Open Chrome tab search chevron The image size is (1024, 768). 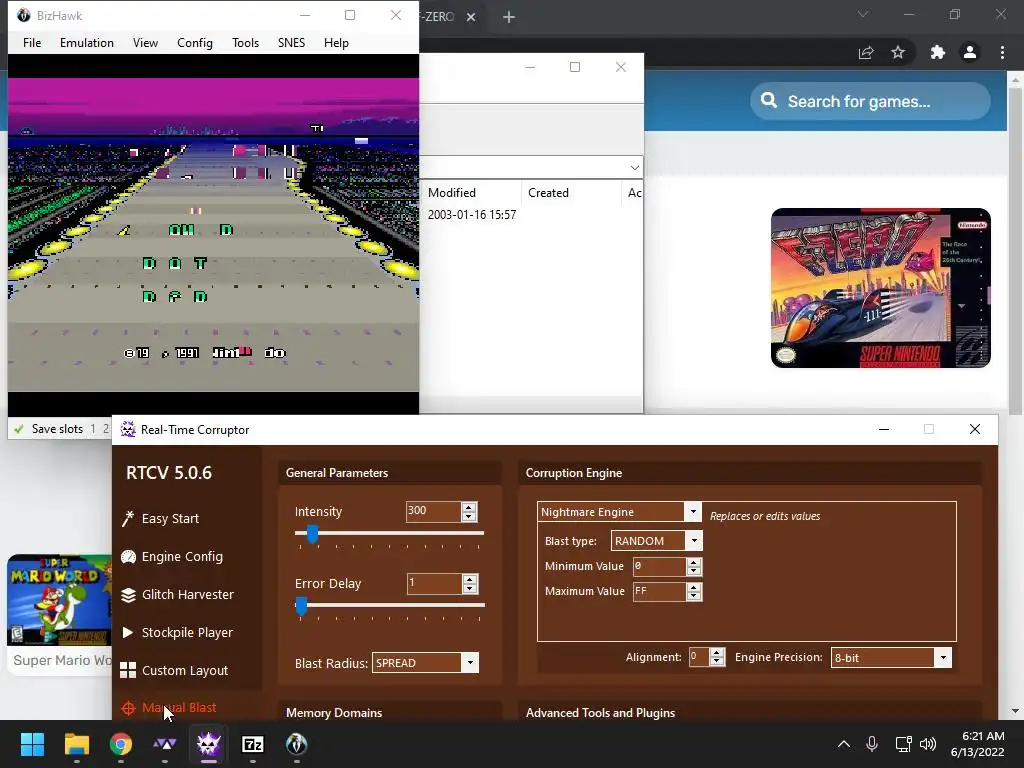coord(863,14)
